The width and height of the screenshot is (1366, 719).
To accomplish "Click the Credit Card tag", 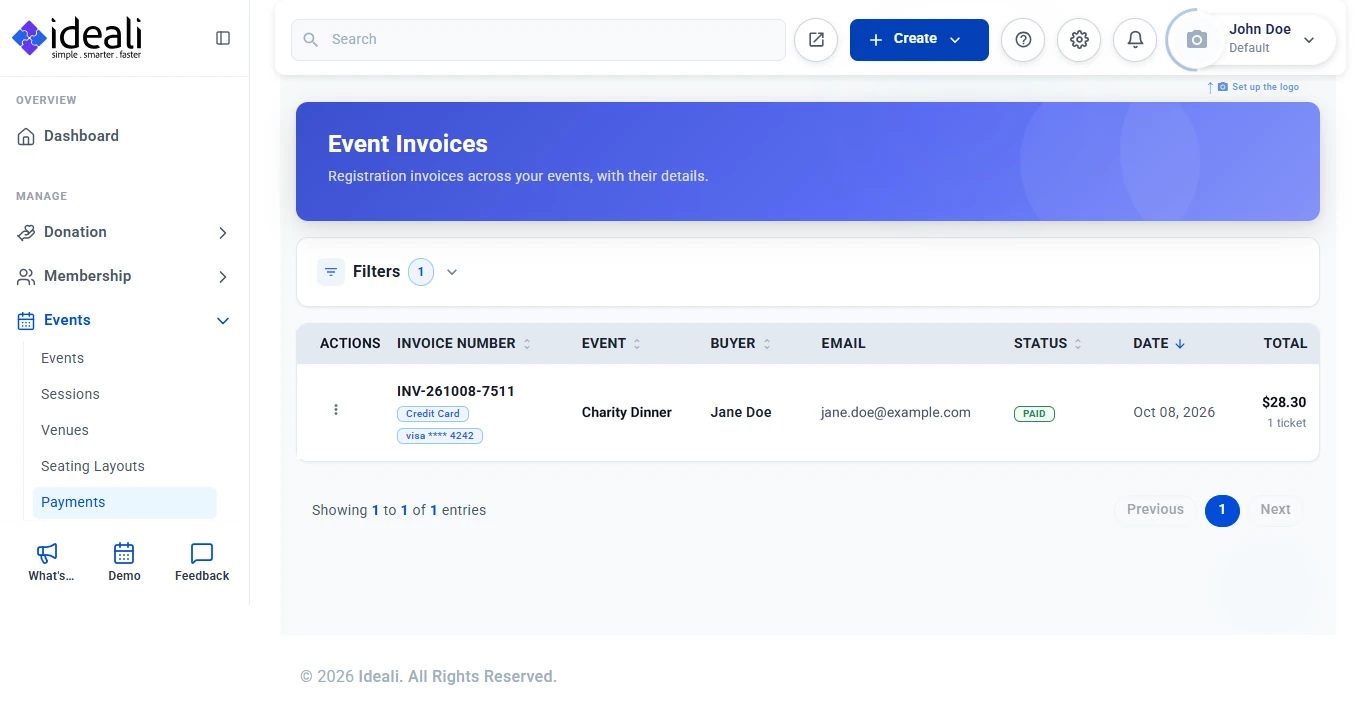I will 433,414.
